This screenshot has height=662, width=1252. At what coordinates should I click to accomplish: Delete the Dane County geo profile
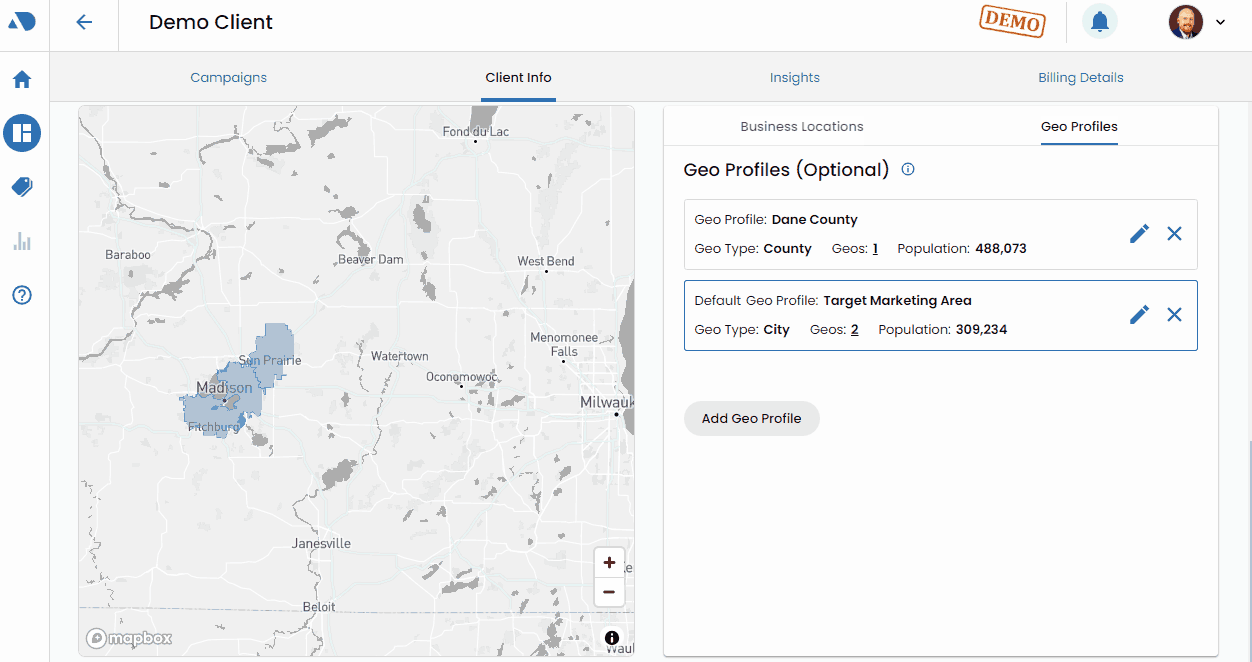[1174, 233]
